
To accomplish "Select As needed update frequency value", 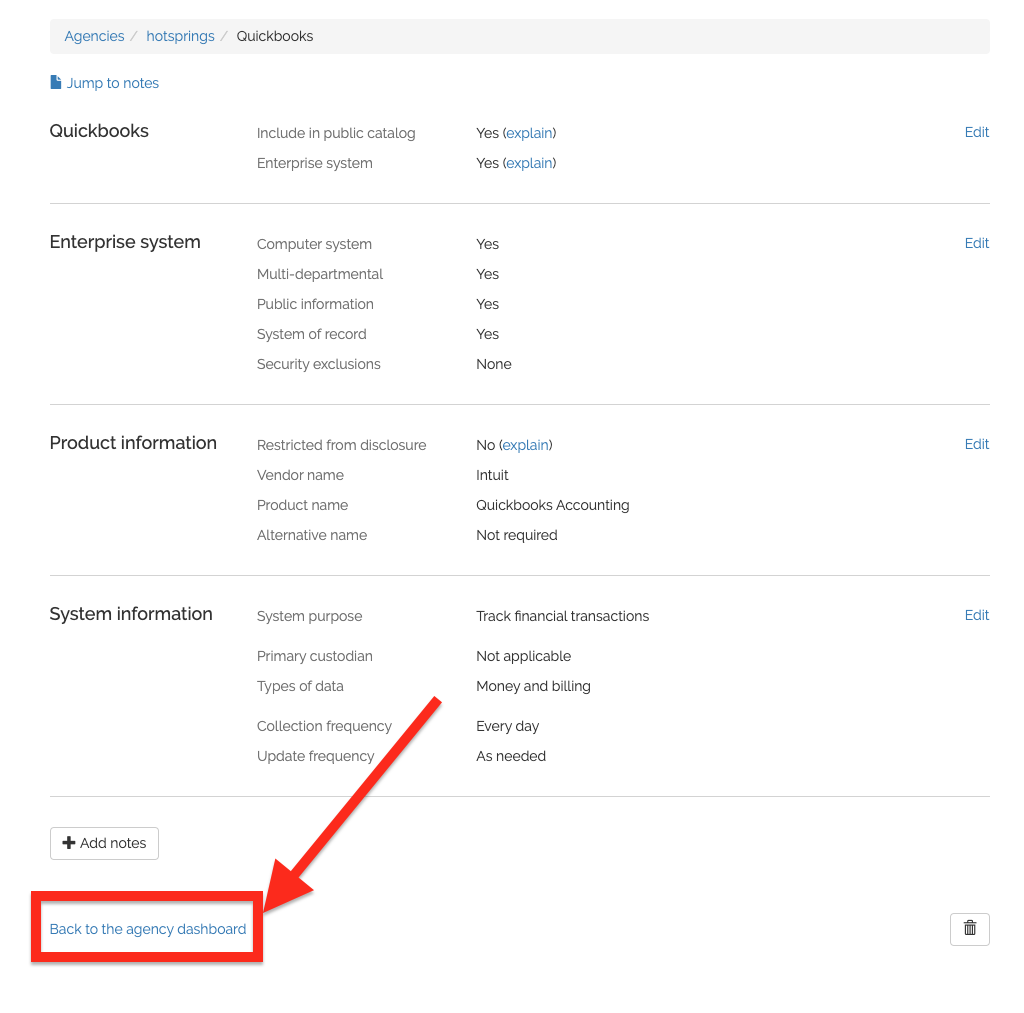I will 511,756.
